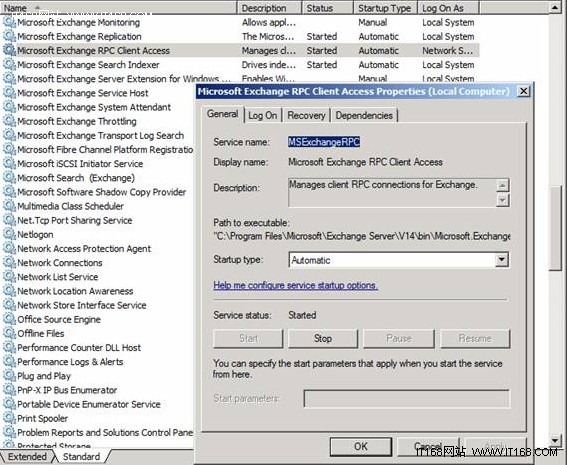Sort services by Name column
Screen dimensions: 567x465
point(119,8)
